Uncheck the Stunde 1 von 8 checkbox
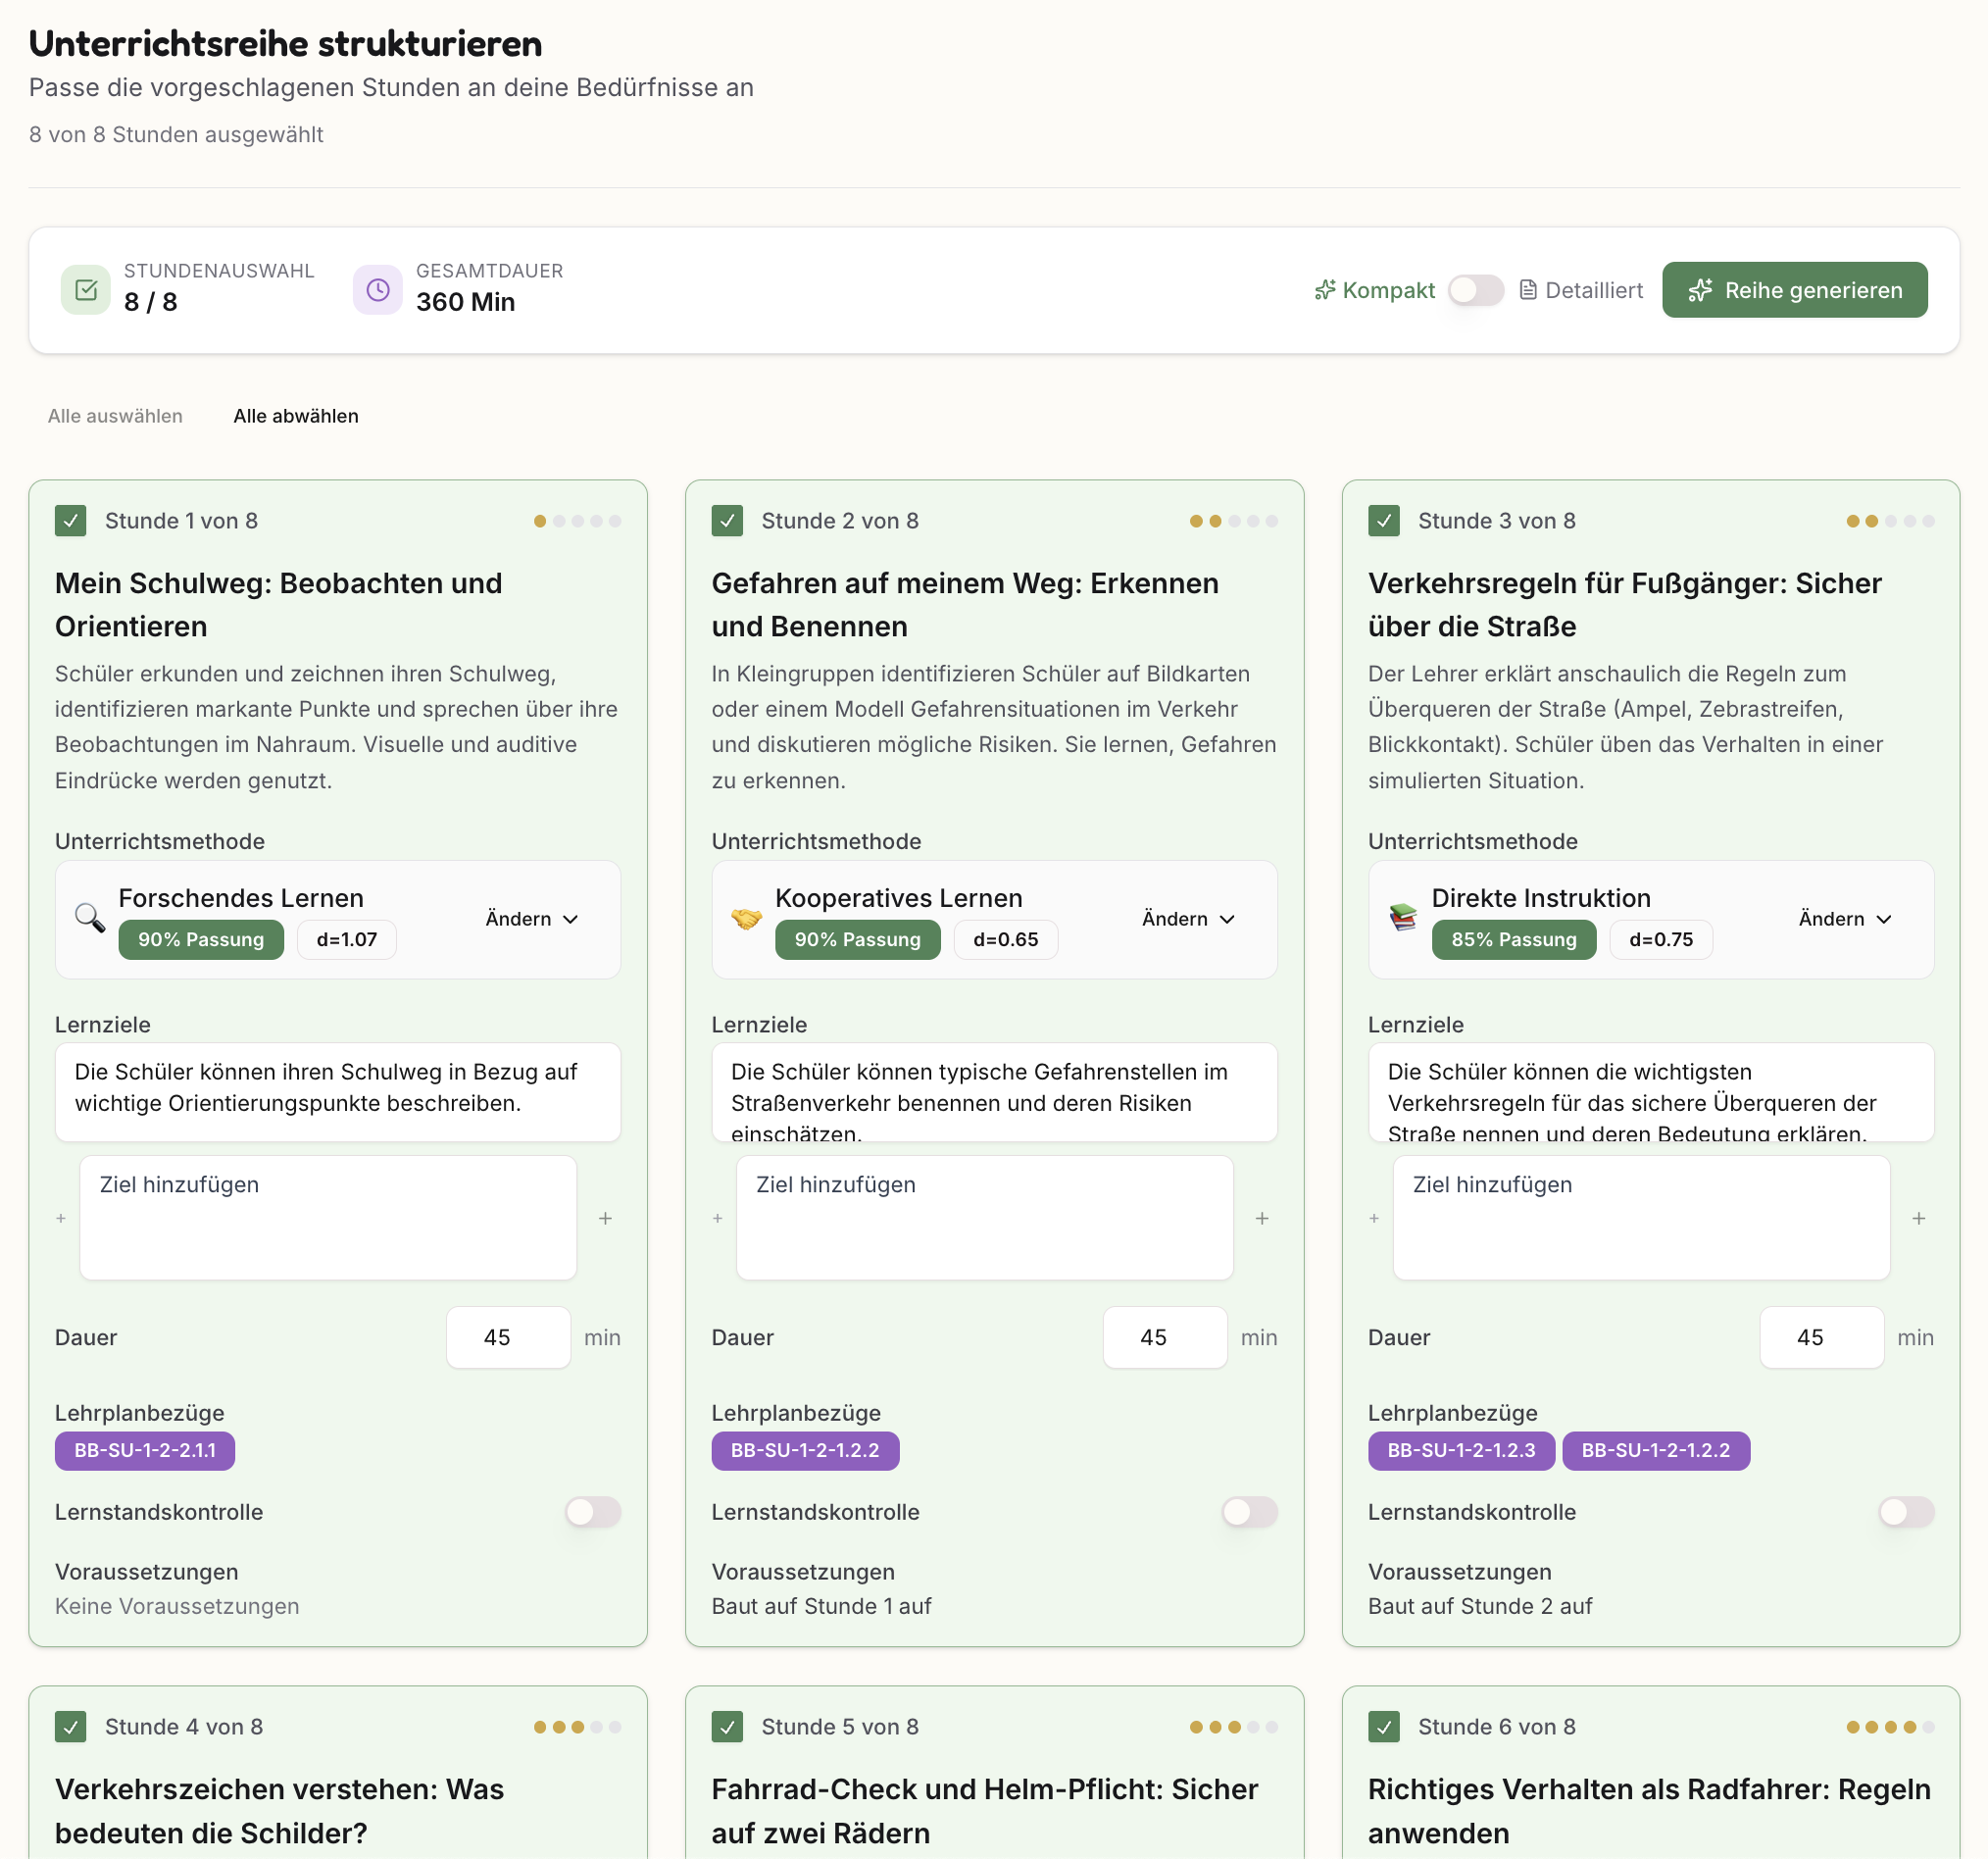 tap(71, 521)
